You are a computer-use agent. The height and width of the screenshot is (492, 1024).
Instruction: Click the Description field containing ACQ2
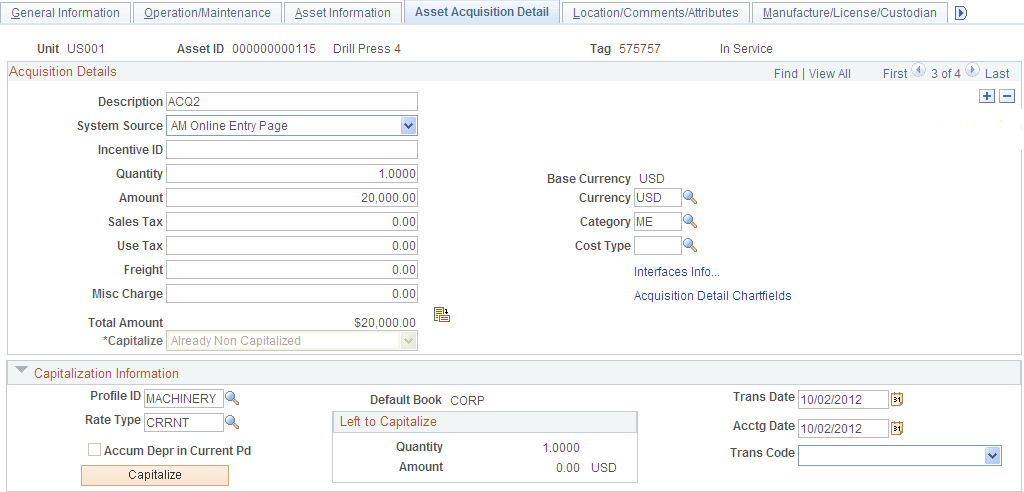292,102
